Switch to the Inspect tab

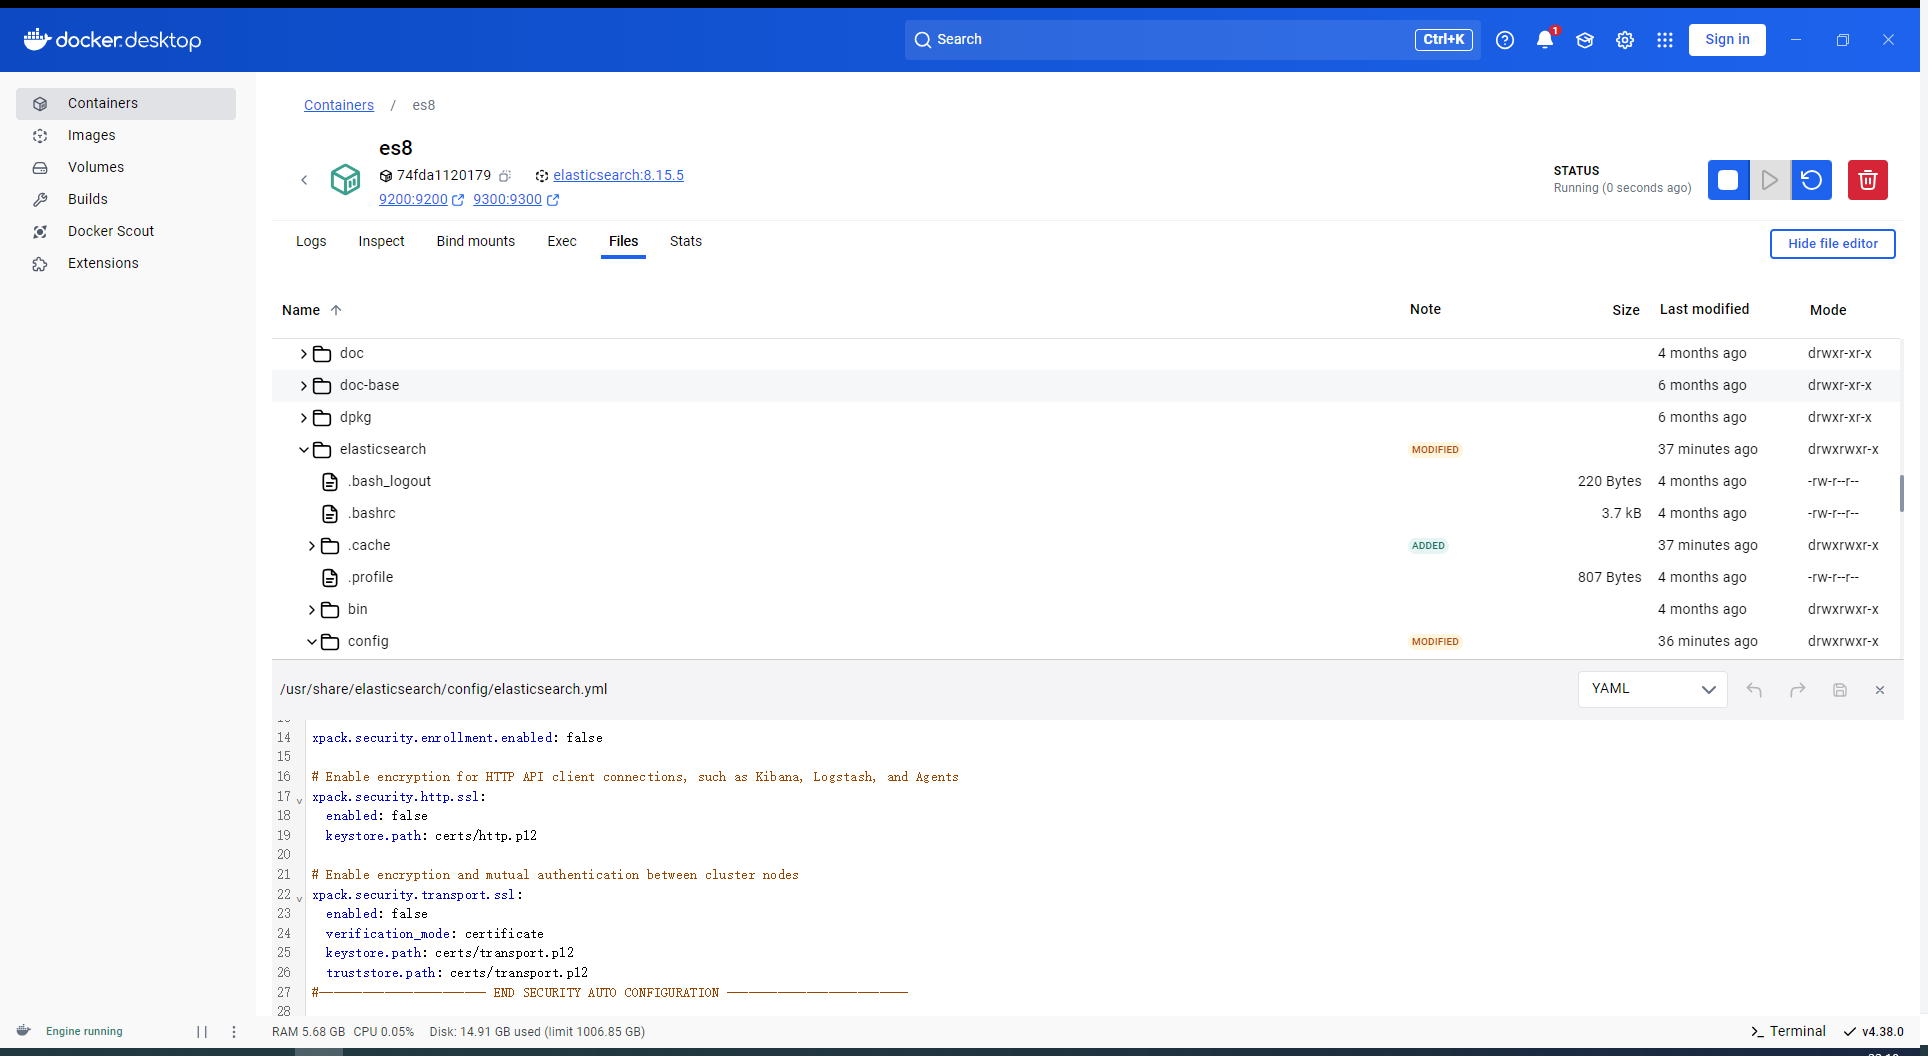381,242
